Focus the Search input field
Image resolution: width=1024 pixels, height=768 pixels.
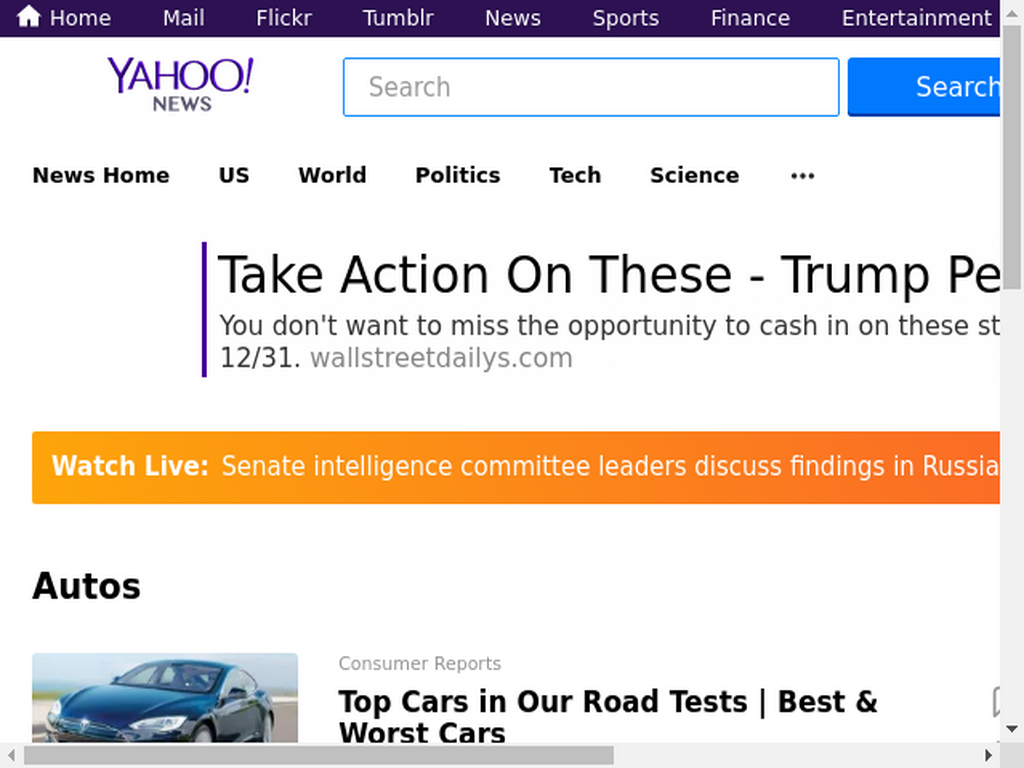click(x=591, y=87)
